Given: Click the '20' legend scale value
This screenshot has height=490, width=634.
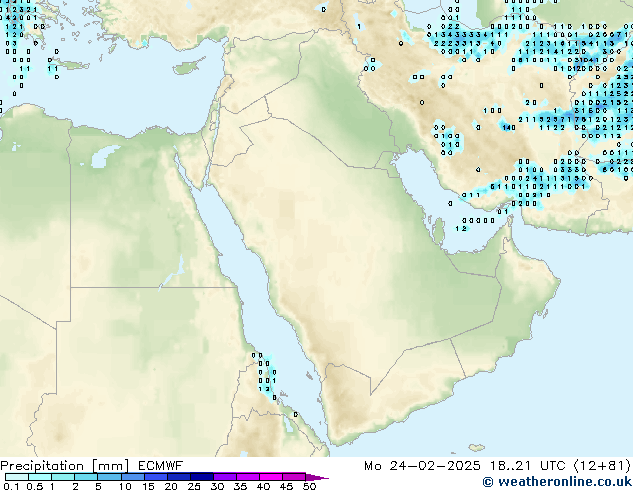Looking at the screenshot, I should click(x=171, y=486).
